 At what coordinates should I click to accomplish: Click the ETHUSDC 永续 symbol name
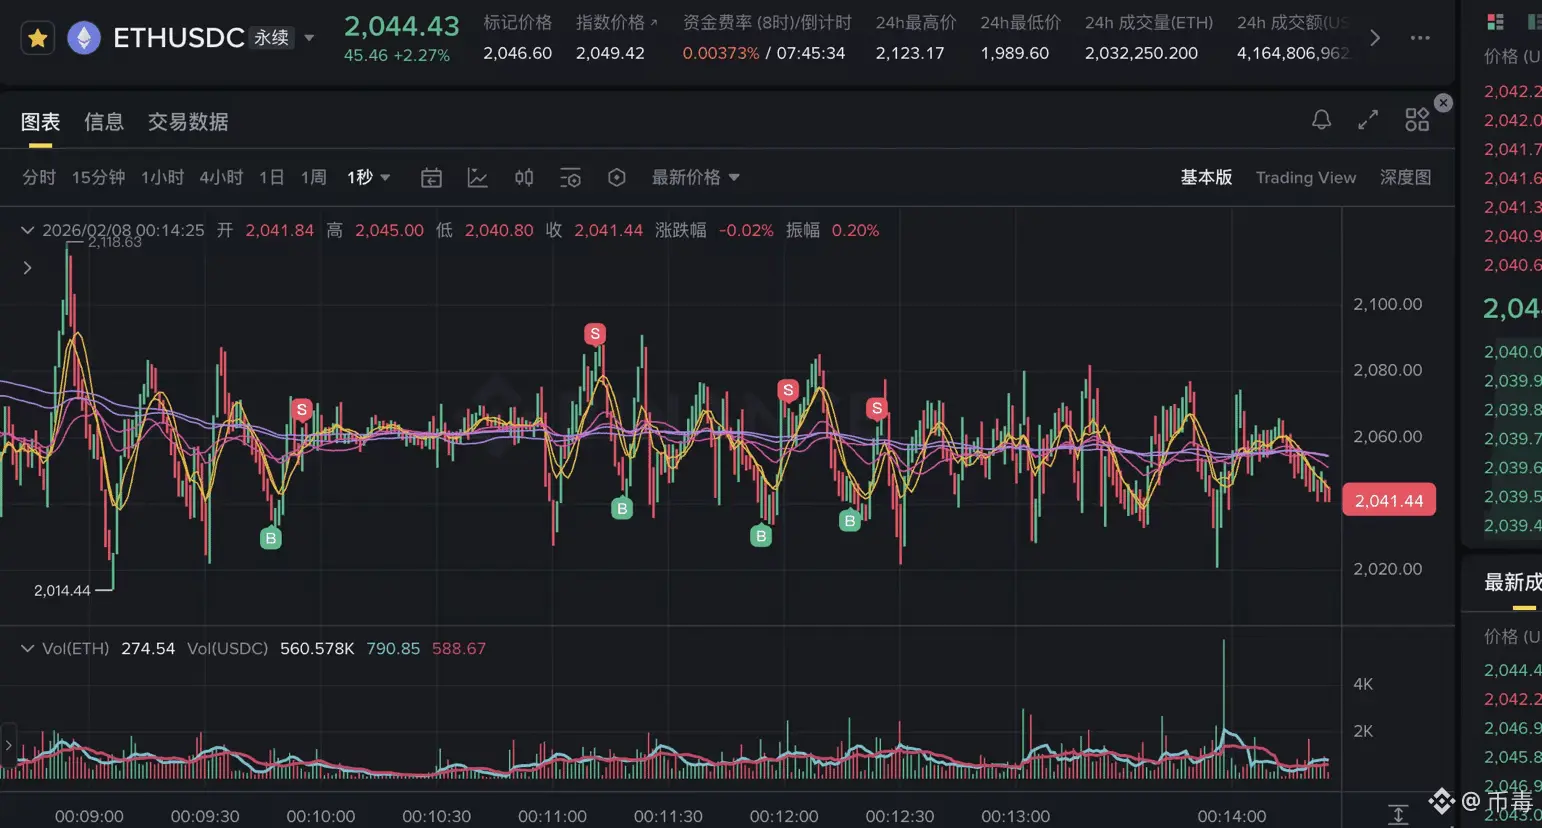202,38
